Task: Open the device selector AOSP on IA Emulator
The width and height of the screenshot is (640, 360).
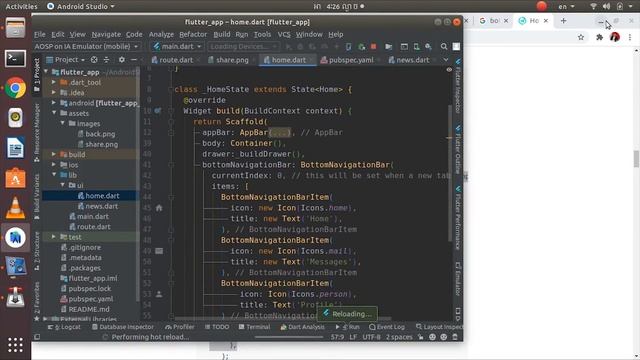Action: [87, 47]
